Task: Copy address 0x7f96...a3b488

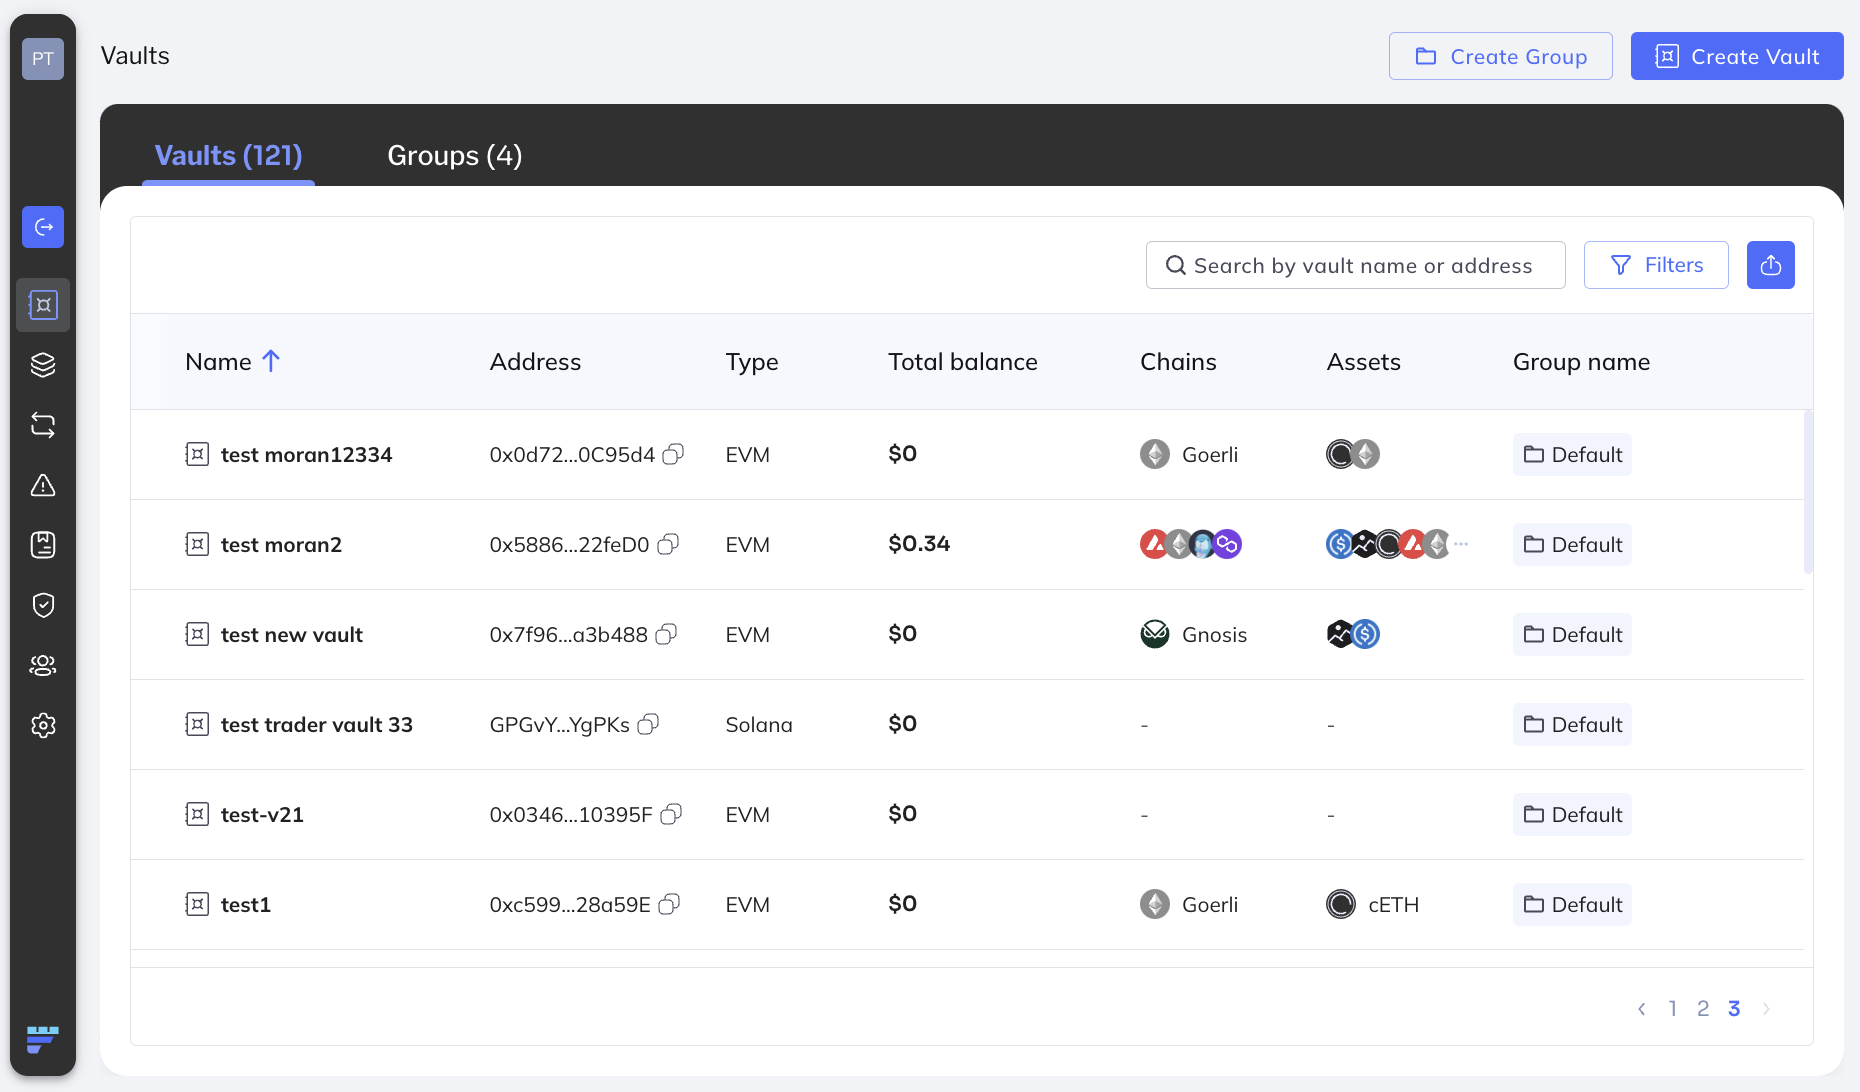Action: click(666, 634)
